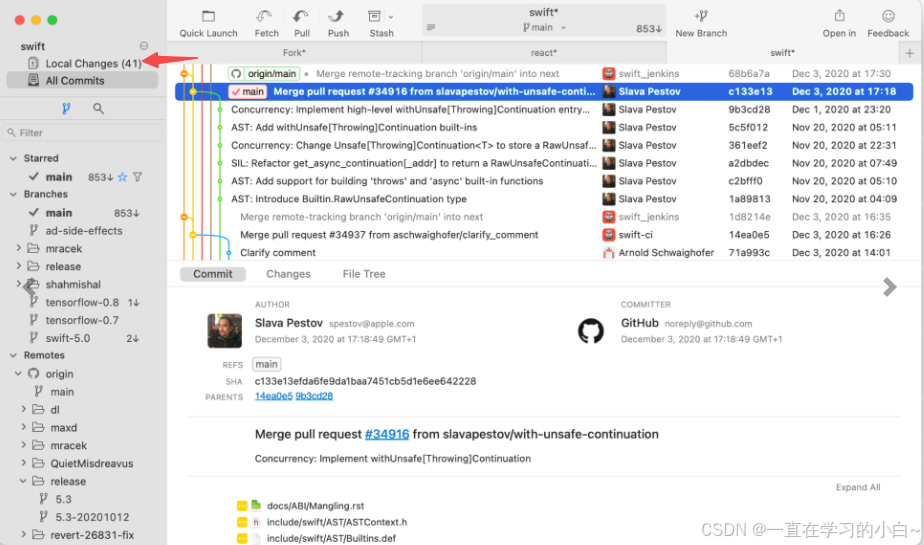924x545 pixels.
Task: Open changed file include/swift/AST/ASTContext.h
Action: 336,522
